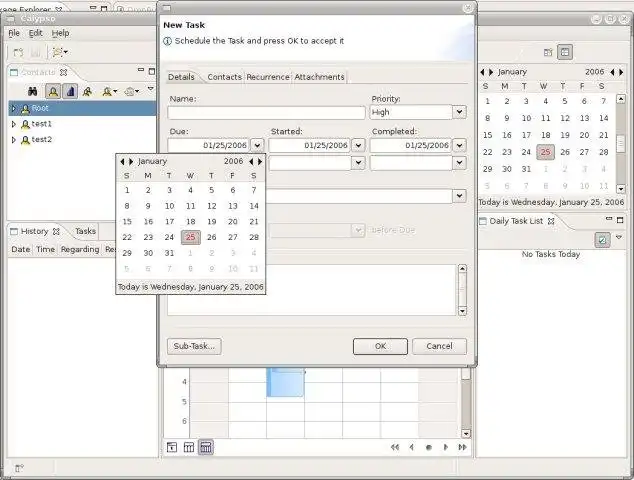This screenshot has width=634, height=480.
Task: Toggle the Daily Task List filter icon
Action: tap(602, 240)
